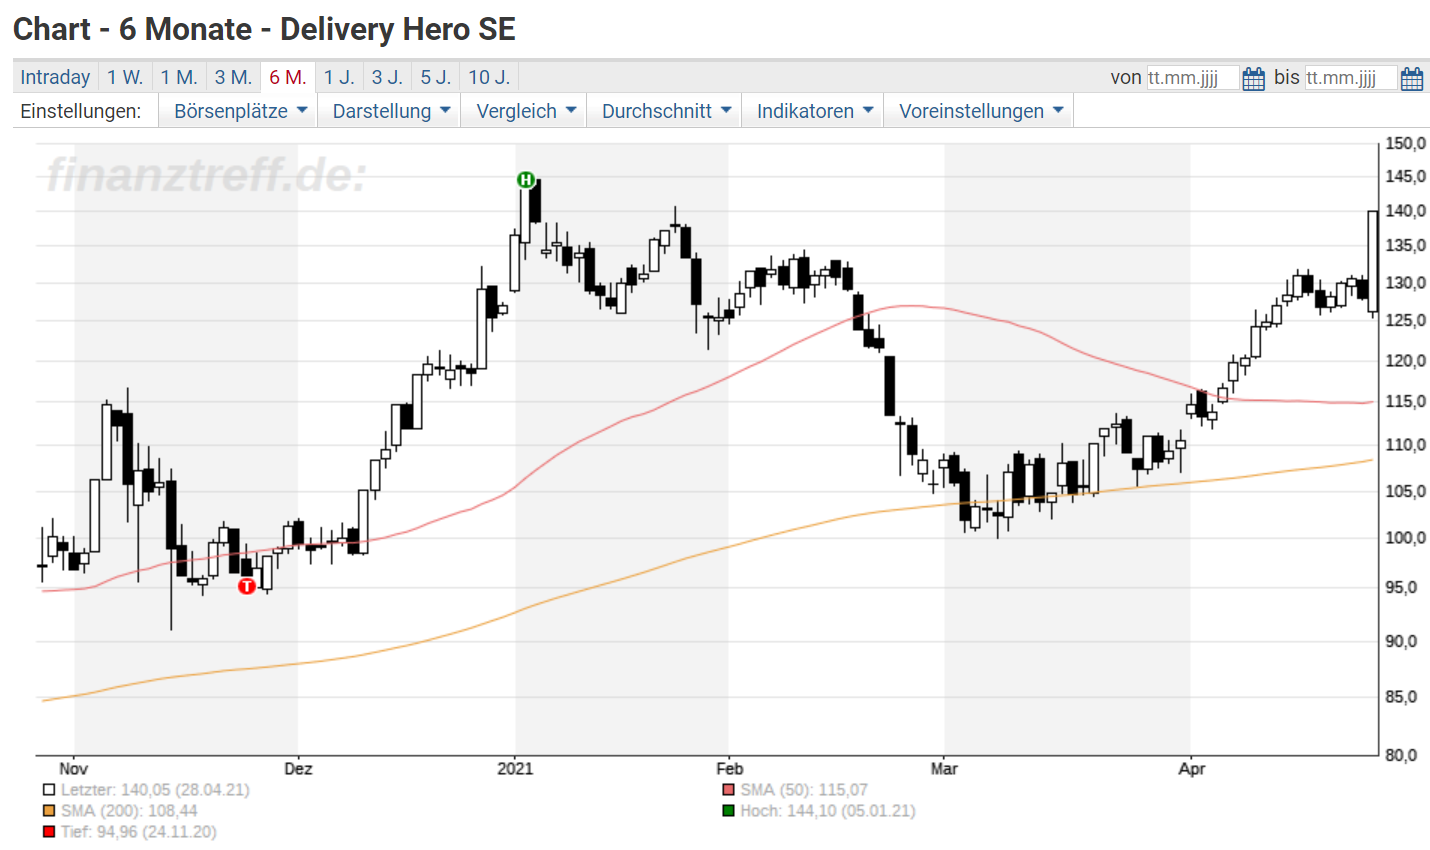Click the '2021' x-axis label
This screenshot has height=850, width=1430.
515,769
